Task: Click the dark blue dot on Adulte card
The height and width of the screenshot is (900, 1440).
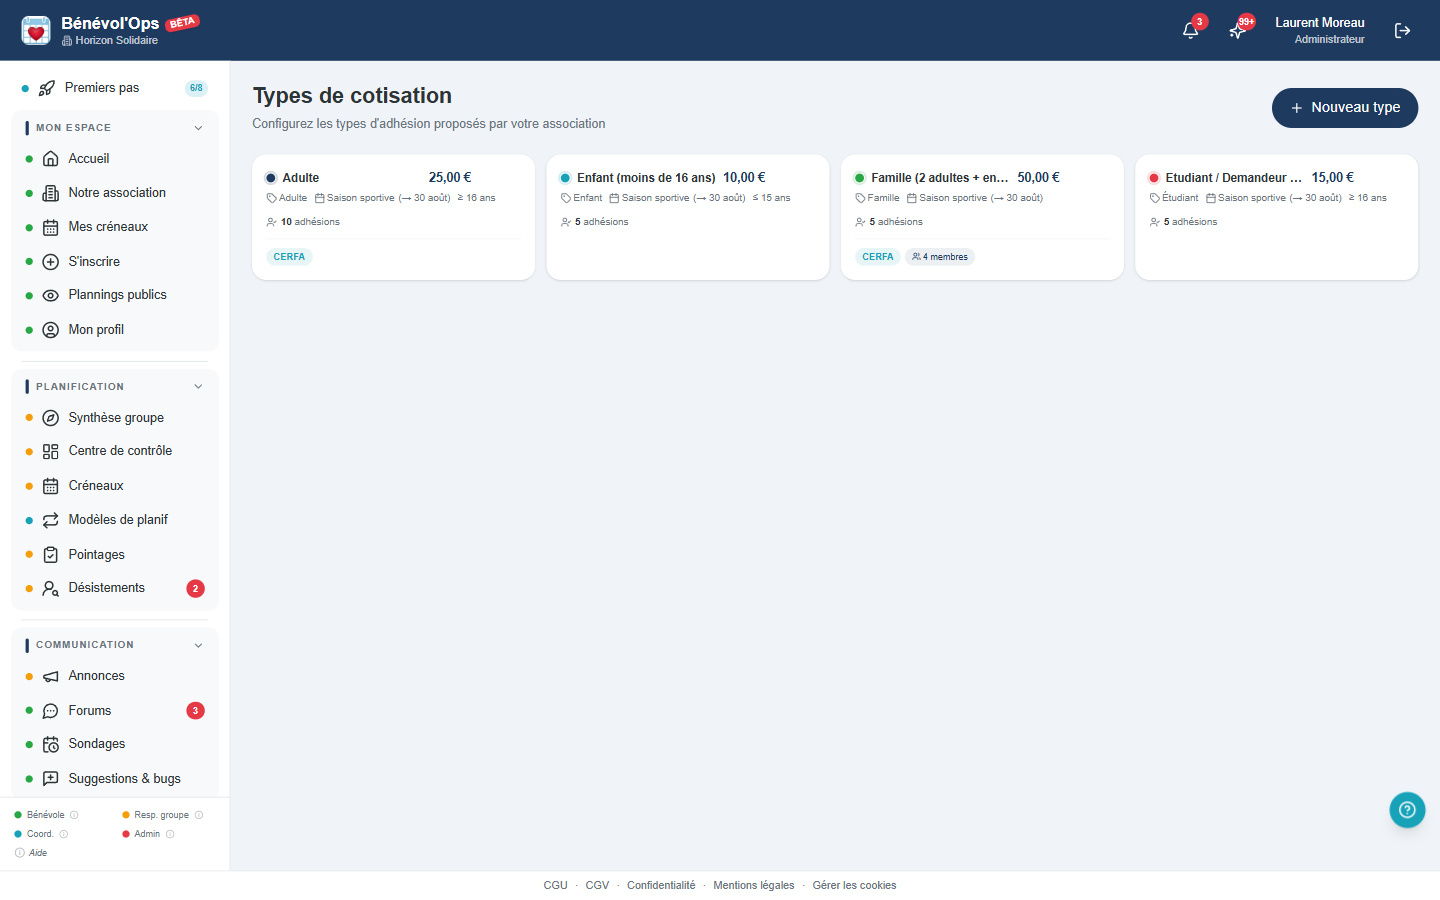Action: point(270,178)
